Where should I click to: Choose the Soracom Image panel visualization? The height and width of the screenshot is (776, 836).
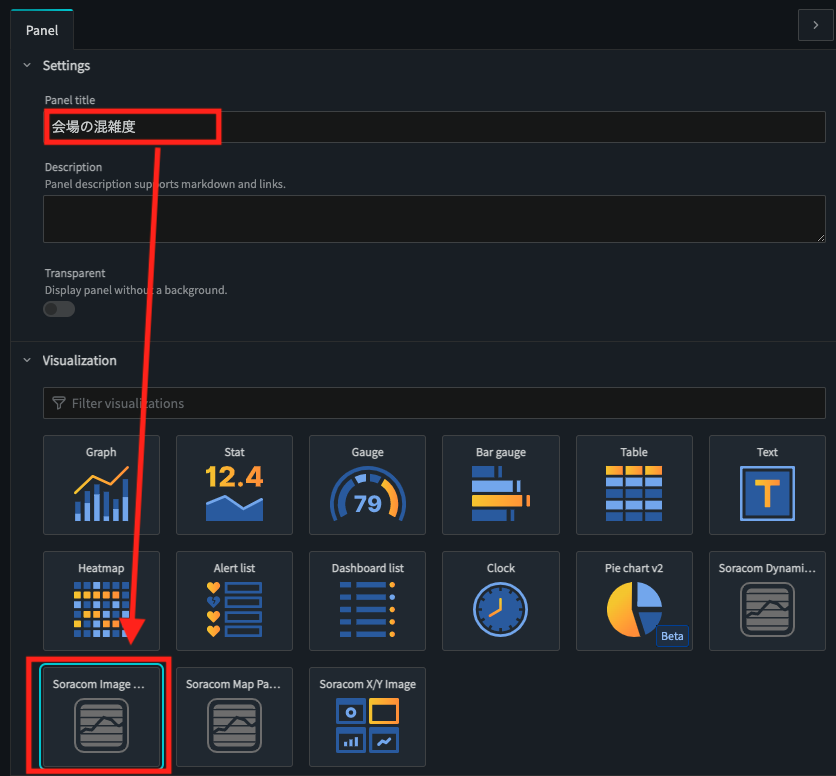pos(101,717)
